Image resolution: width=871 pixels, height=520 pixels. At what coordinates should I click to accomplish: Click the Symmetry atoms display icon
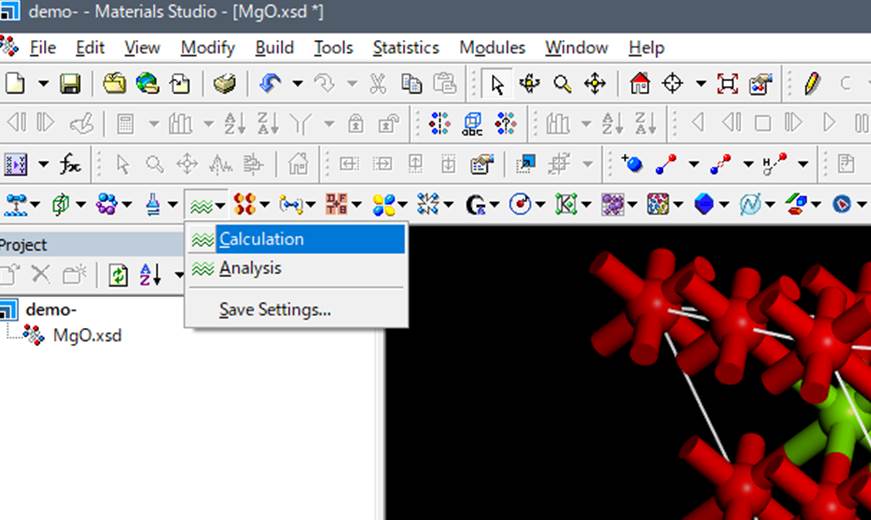[439, 123]
